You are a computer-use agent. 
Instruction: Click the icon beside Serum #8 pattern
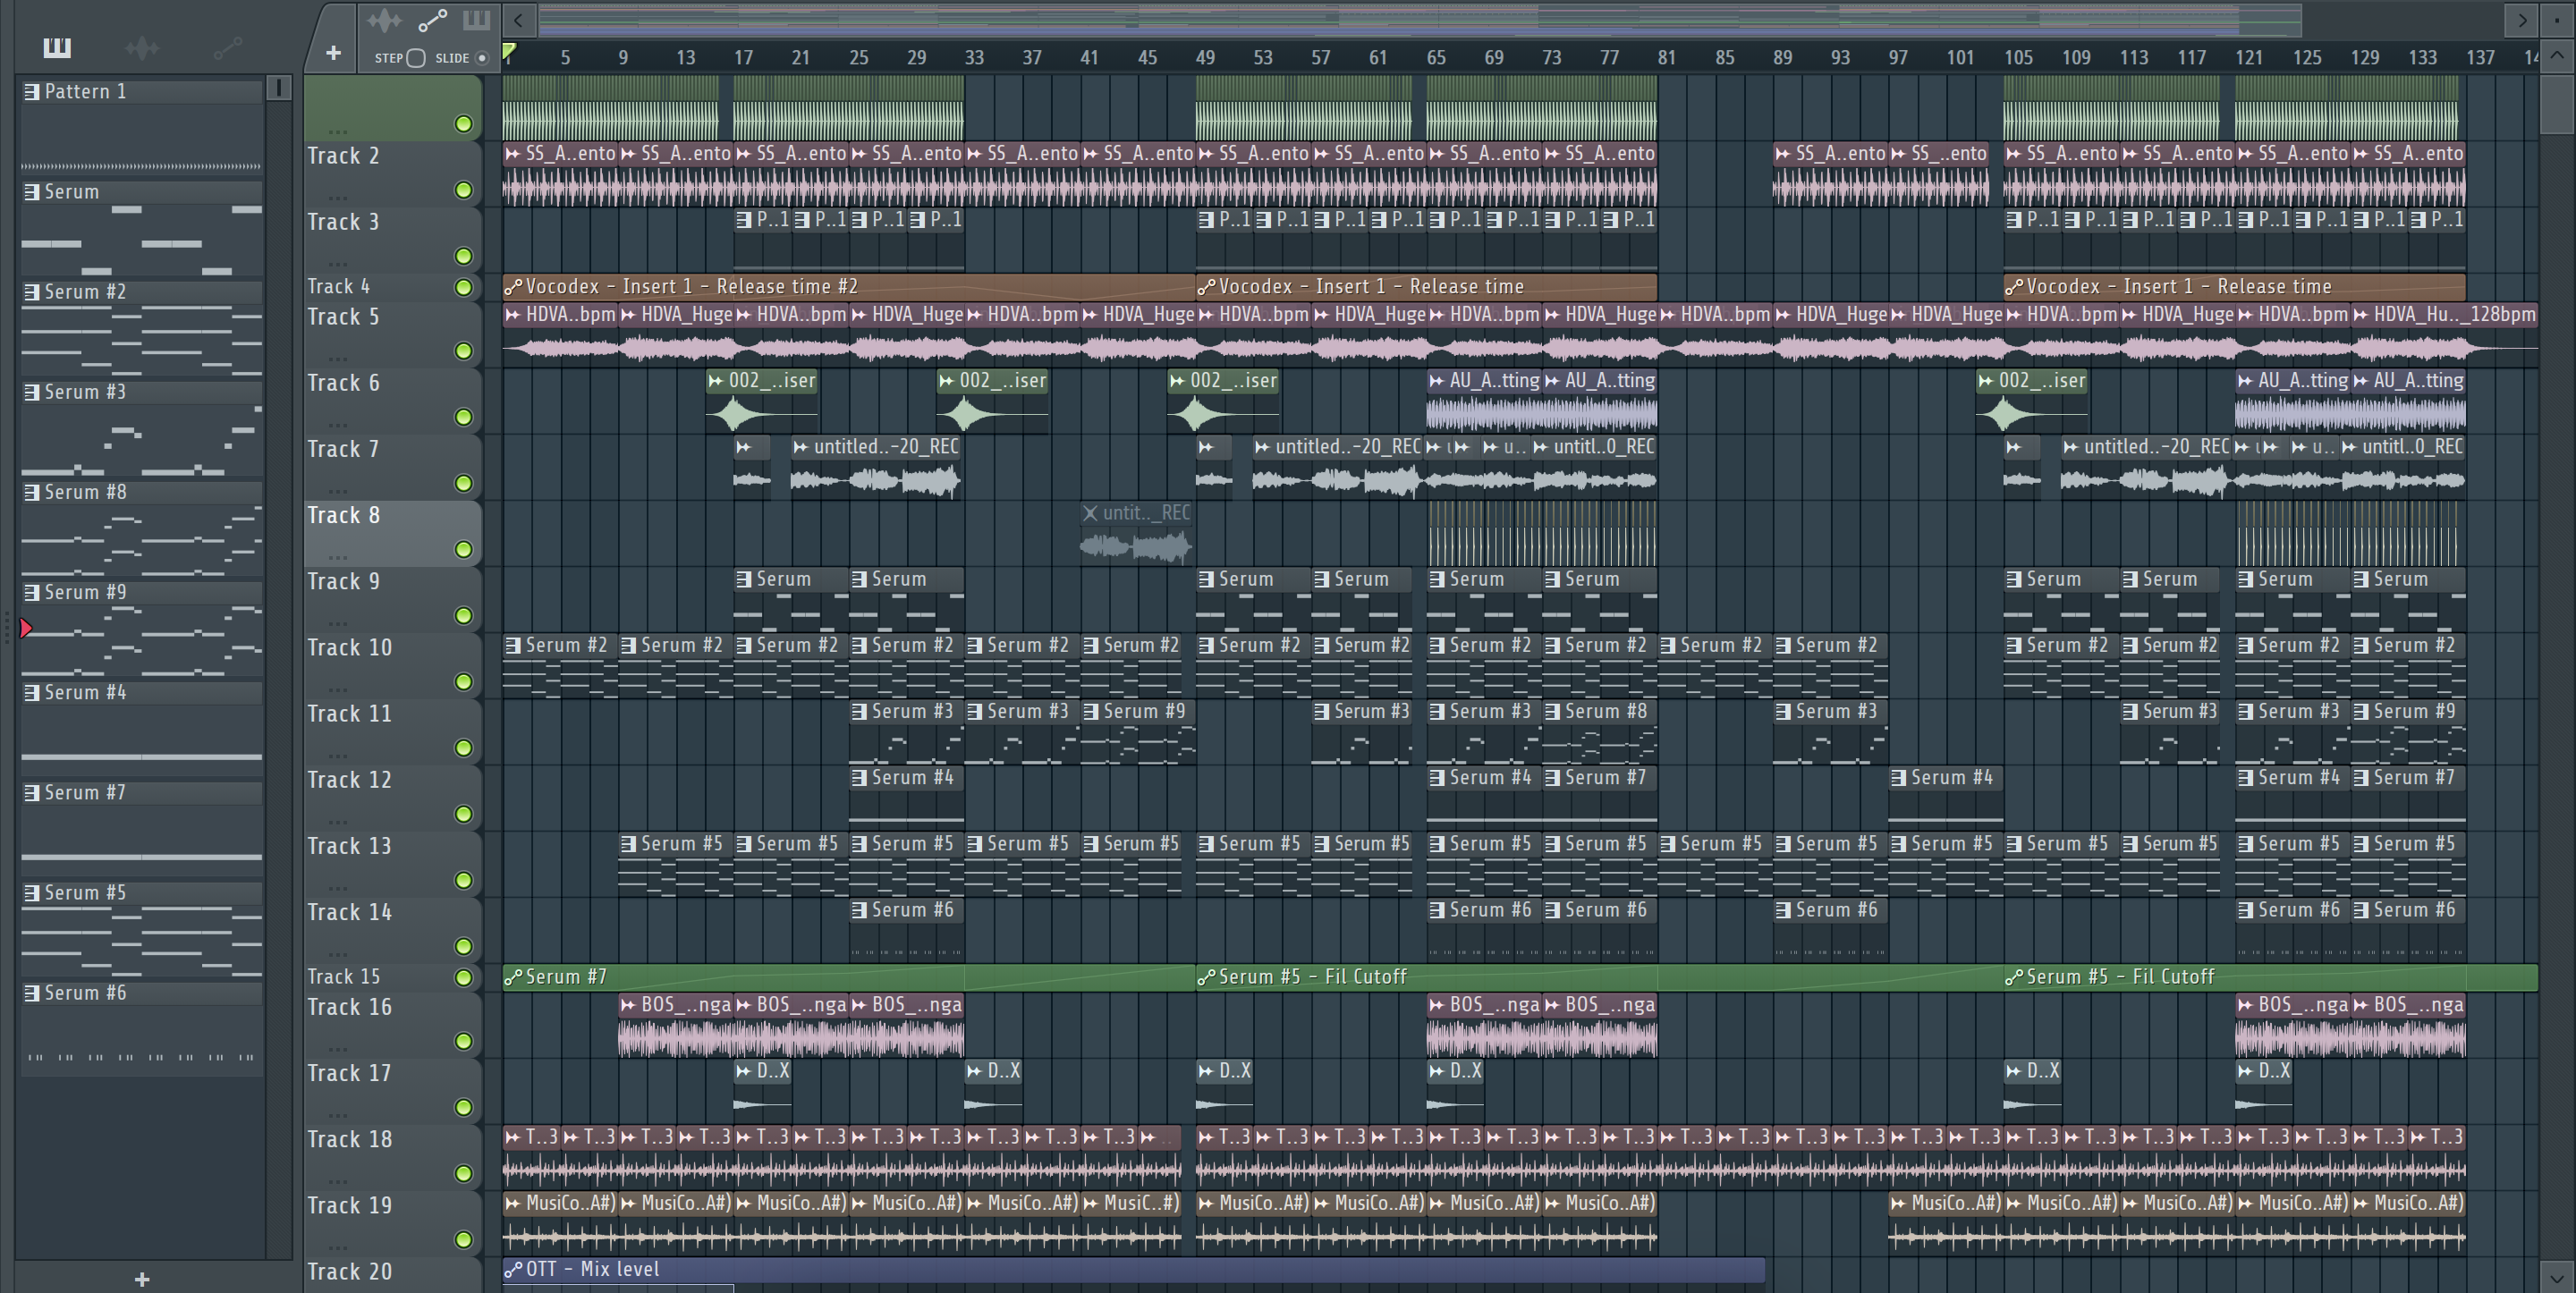tap(32, 492)
